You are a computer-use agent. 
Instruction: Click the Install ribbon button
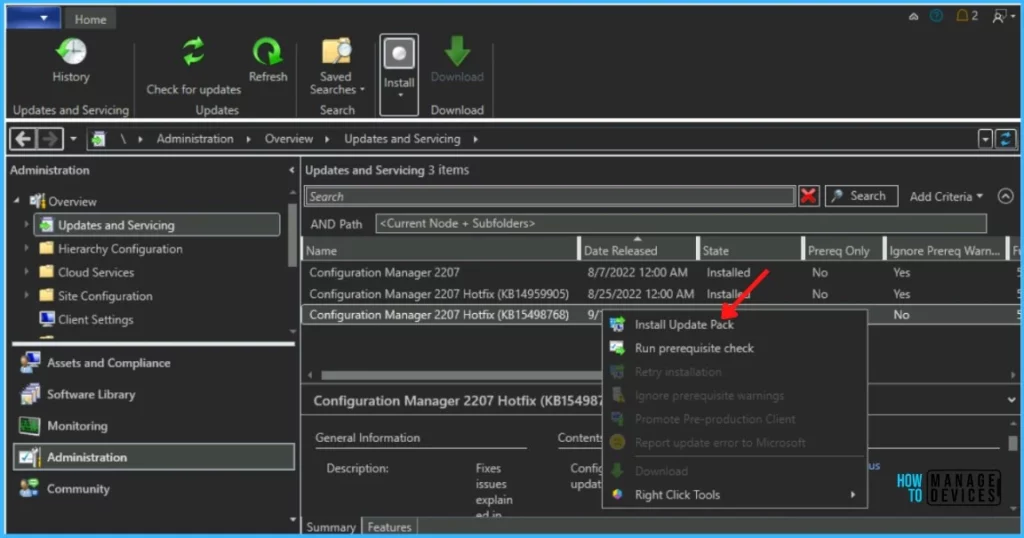coord(399,74)
